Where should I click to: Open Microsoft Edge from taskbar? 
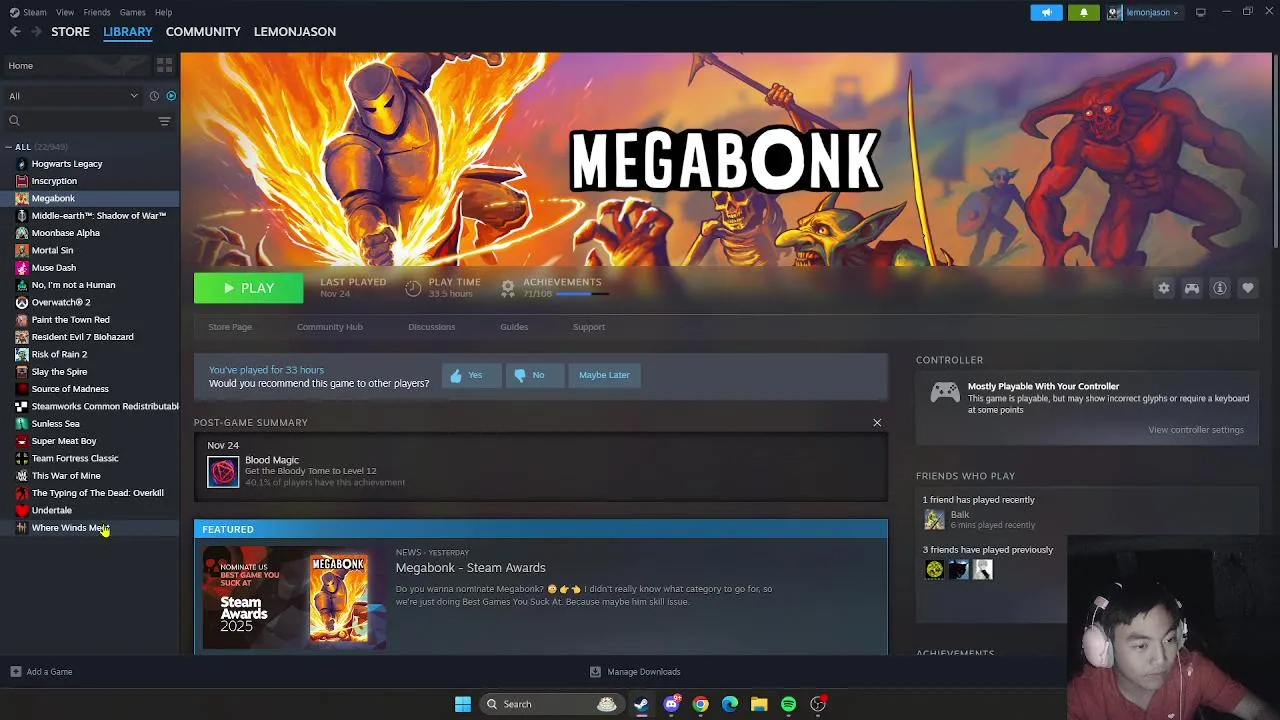click(x=730, y=704)
